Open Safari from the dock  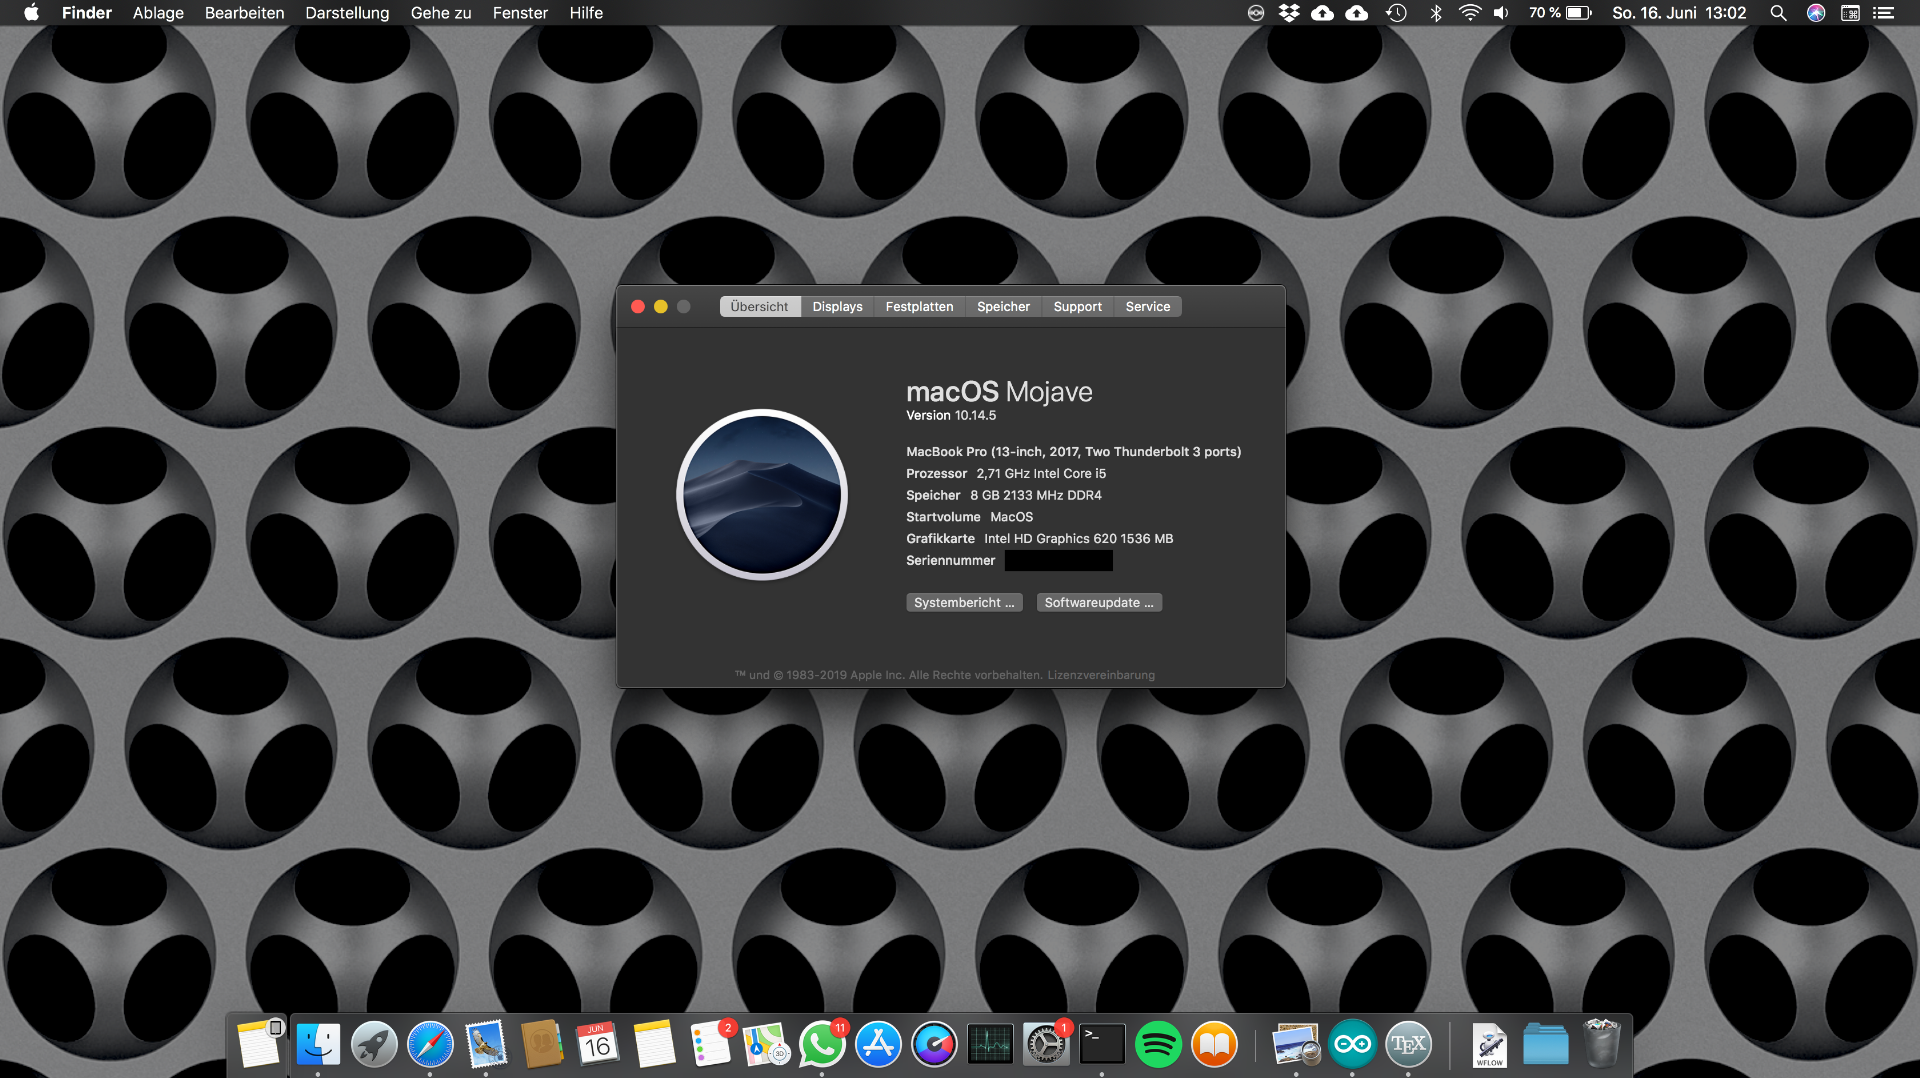pyautogui.click(x=430, y=1045)
